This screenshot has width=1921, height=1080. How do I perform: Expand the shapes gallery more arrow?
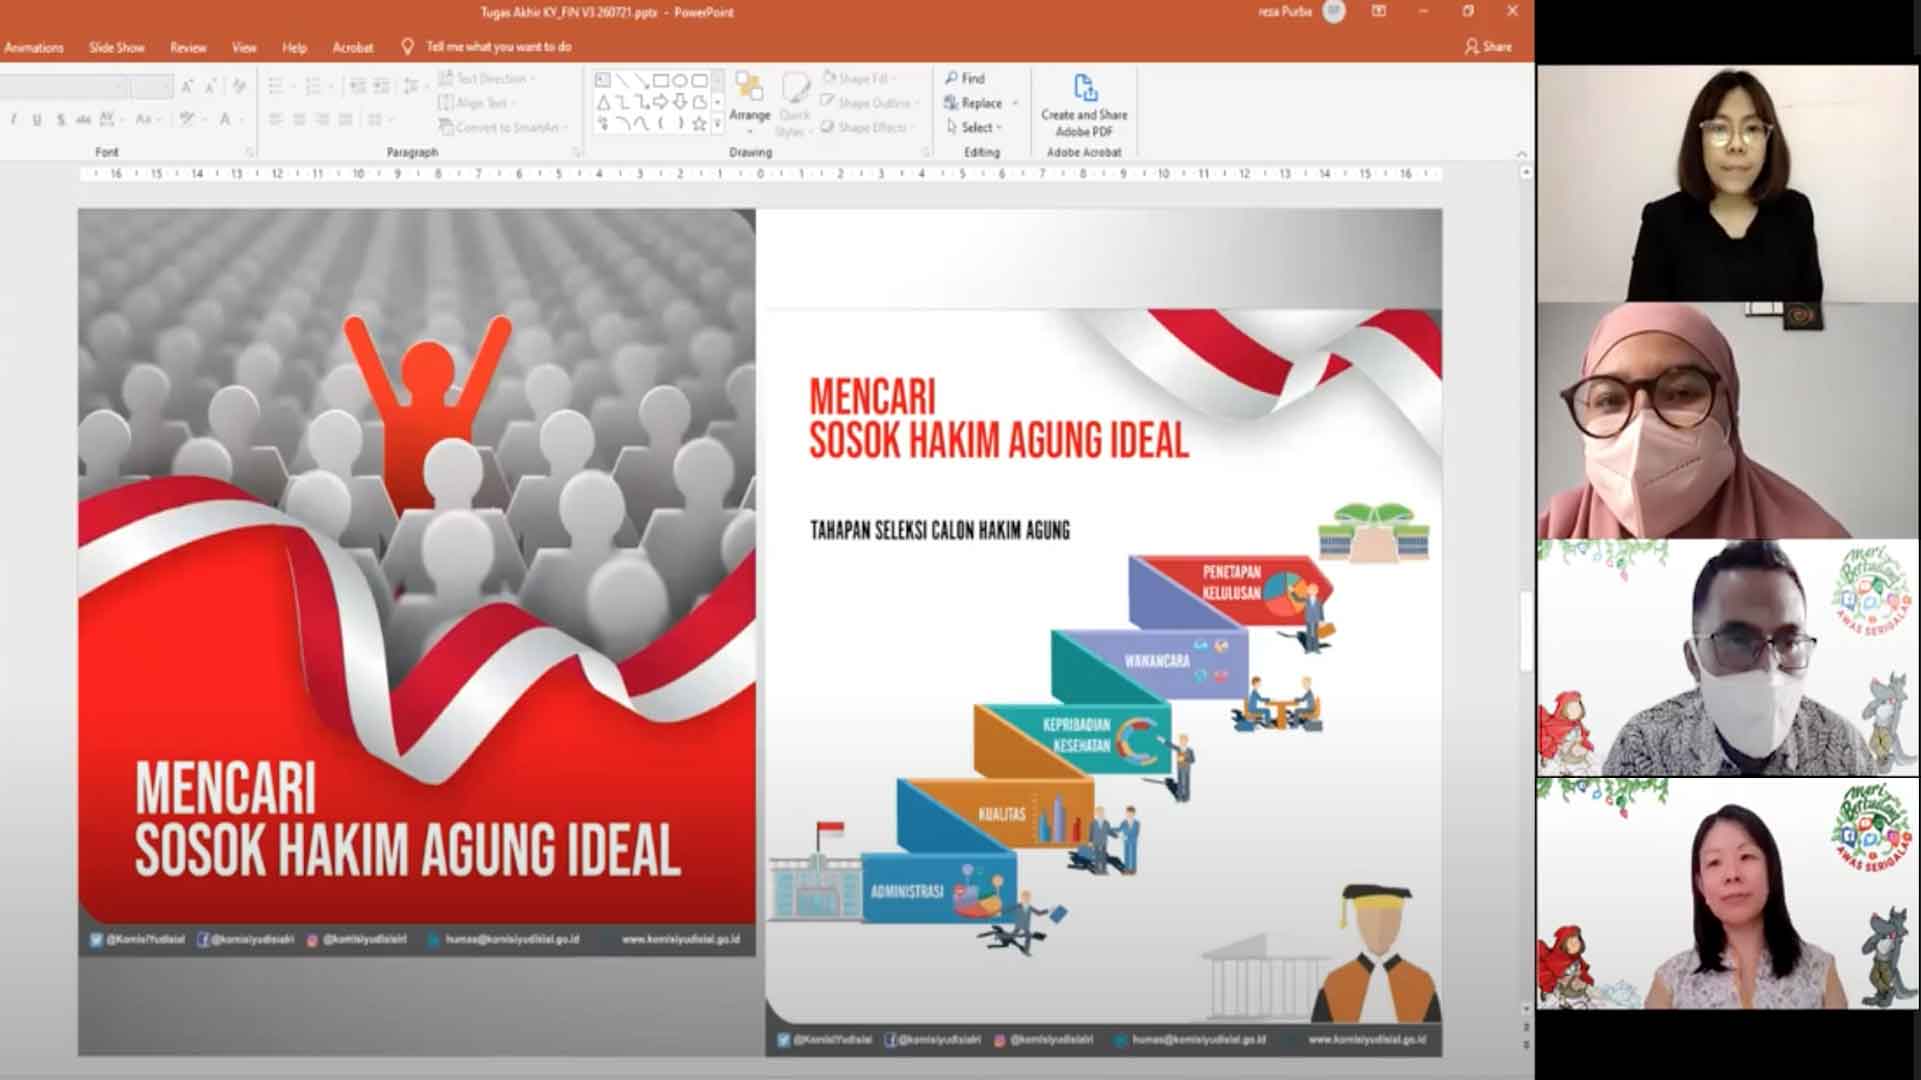point(717,125)
